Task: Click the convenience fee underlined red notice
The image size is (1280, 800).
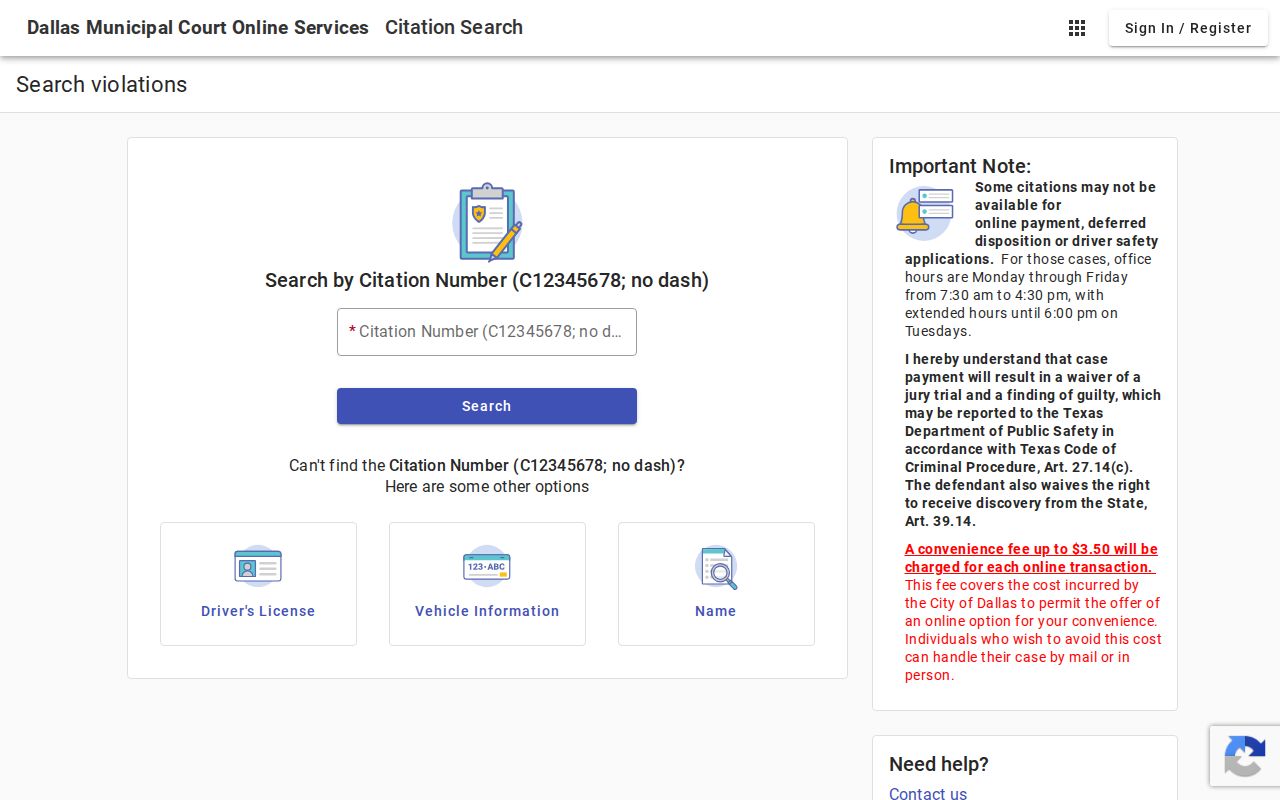Action: click(x=1031, y=558)
